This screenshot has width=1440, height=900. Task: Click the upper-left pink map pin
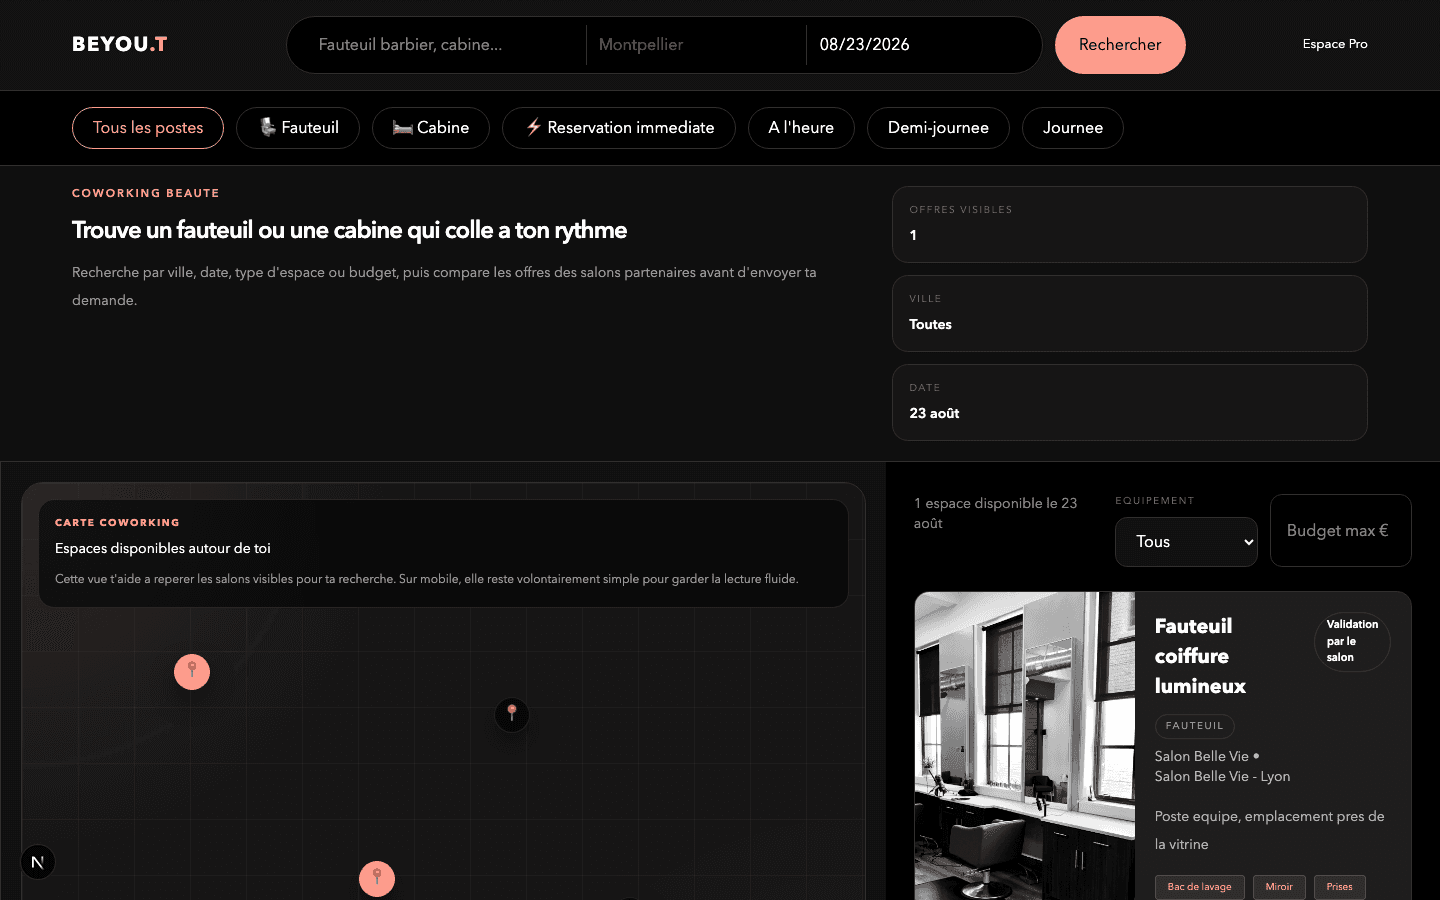192,672
